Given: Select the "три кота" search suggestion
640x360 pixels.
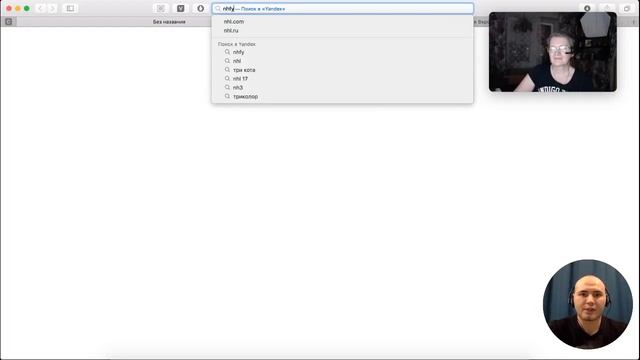Looking at the screenshot, I should pyautogui.click(x=342, y=70).
